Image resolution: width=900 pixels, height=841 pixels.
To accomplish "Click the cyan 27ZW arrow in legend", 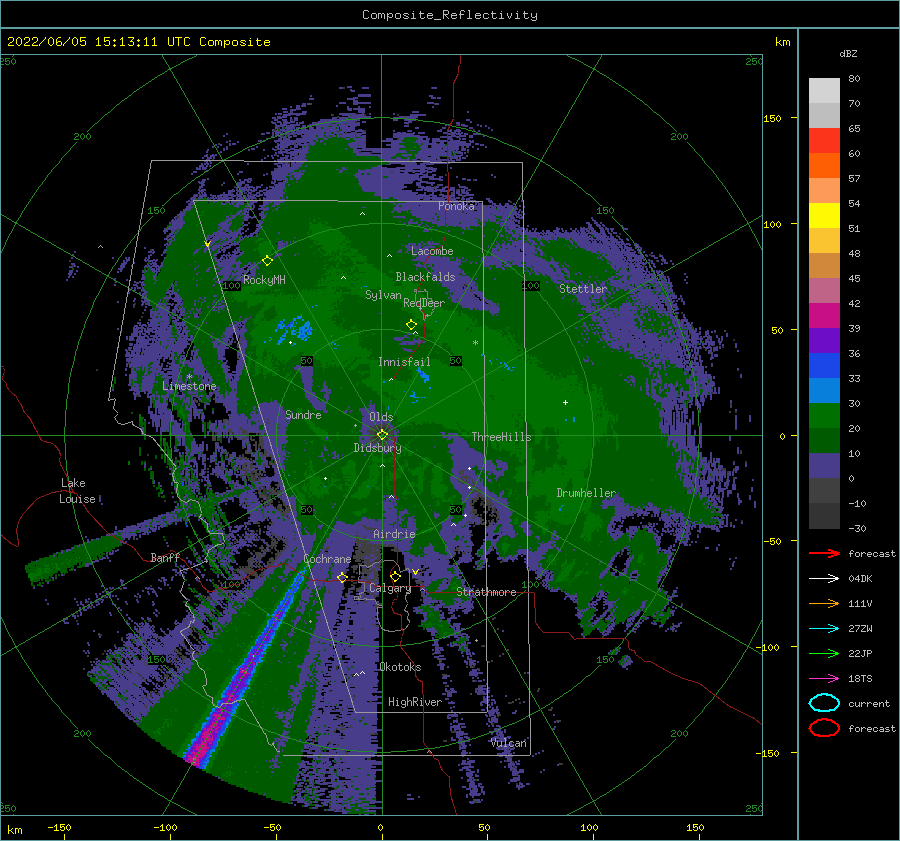I will coord(824,629).
